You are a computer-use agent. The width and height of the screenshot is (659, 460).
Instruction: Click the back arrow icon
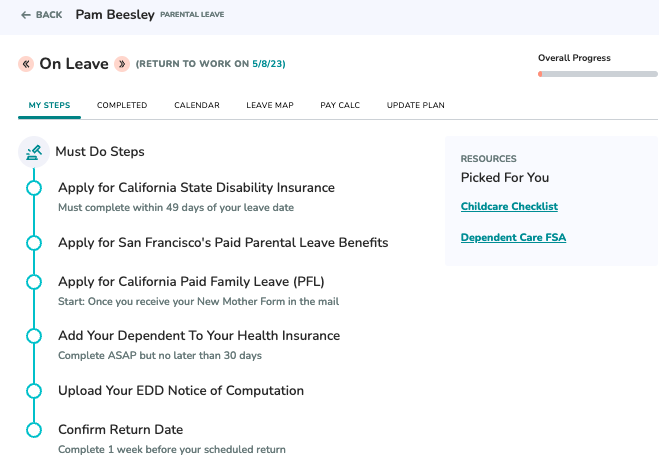(x=26, y=15)
